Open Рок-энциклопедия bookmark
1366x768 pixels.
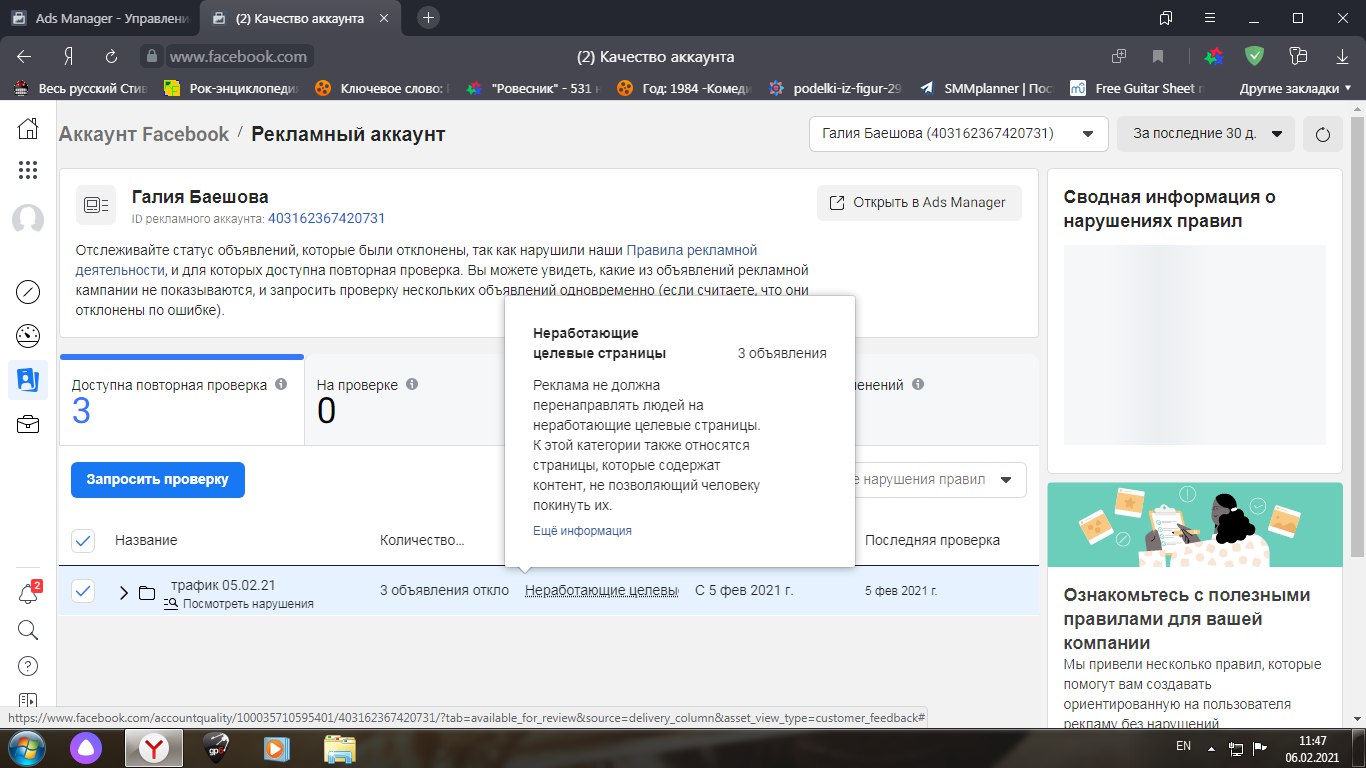[231, 88]
